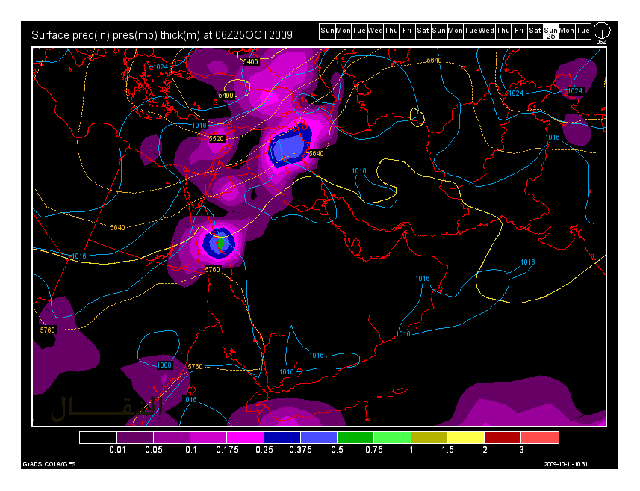Select the second week's Sat day cell

535,31
